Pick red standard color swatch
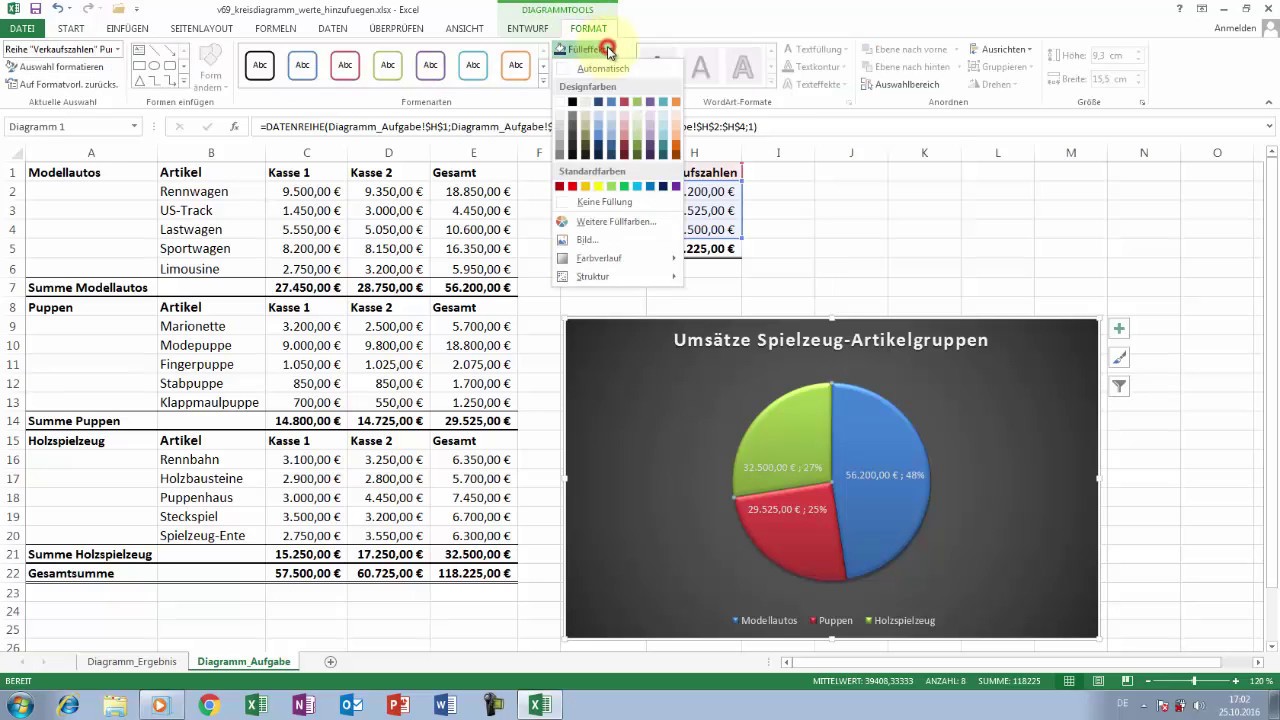Image resolution: width=1280 pixels, height=720 pixels. coord(572,187)
